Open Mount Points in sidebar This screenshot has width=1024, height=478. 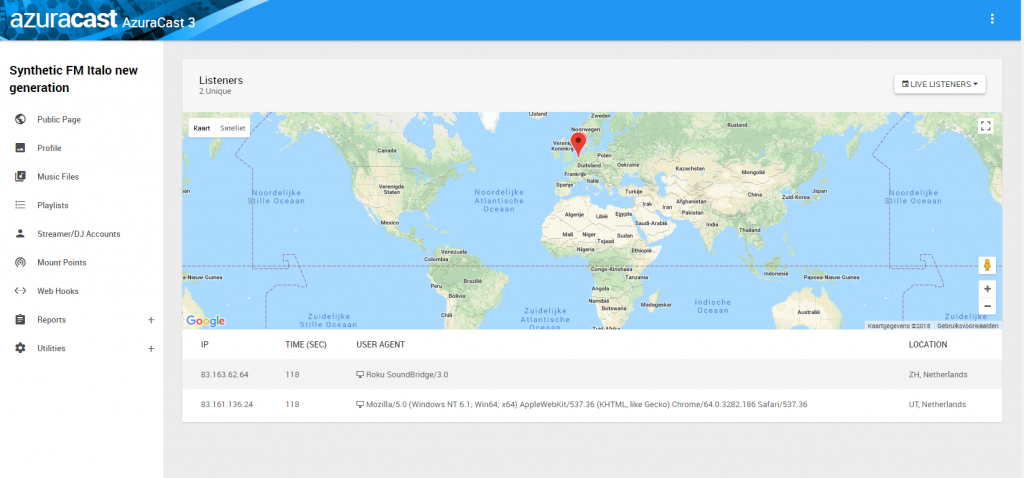[x=61, y=263]
